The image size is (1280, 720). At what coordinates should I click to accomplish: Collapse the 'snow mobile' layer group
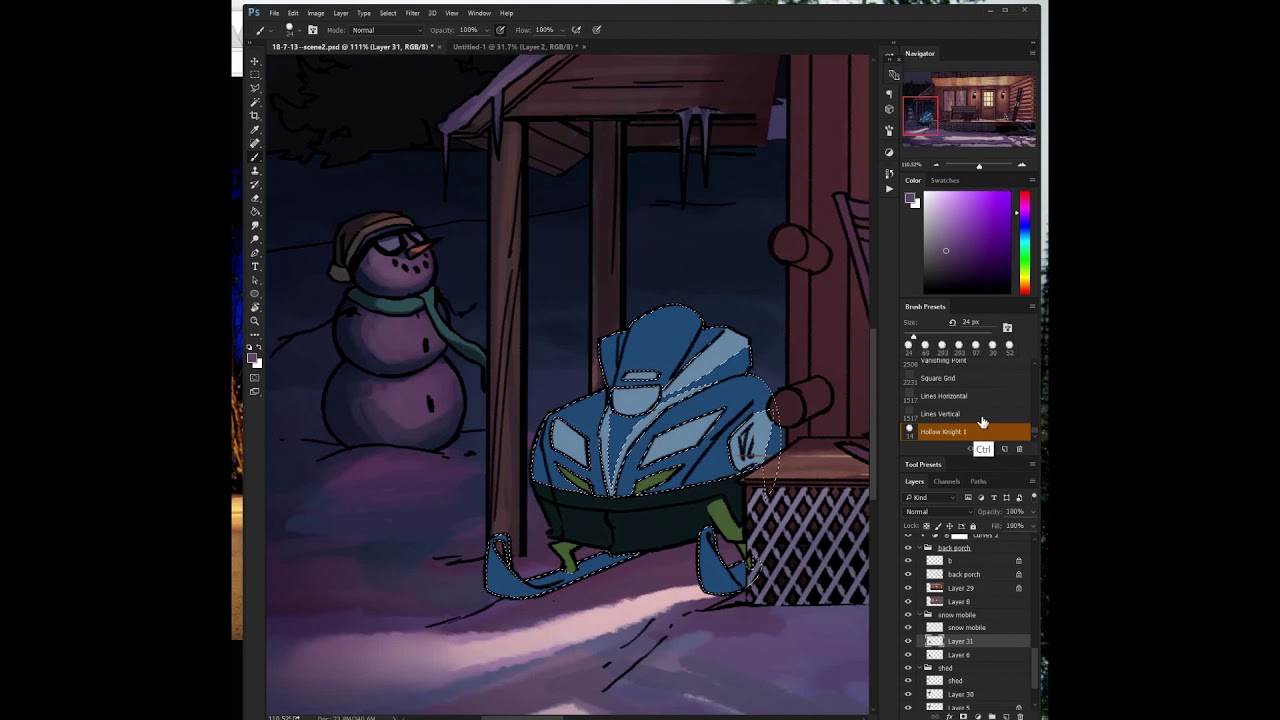point(919,615)
